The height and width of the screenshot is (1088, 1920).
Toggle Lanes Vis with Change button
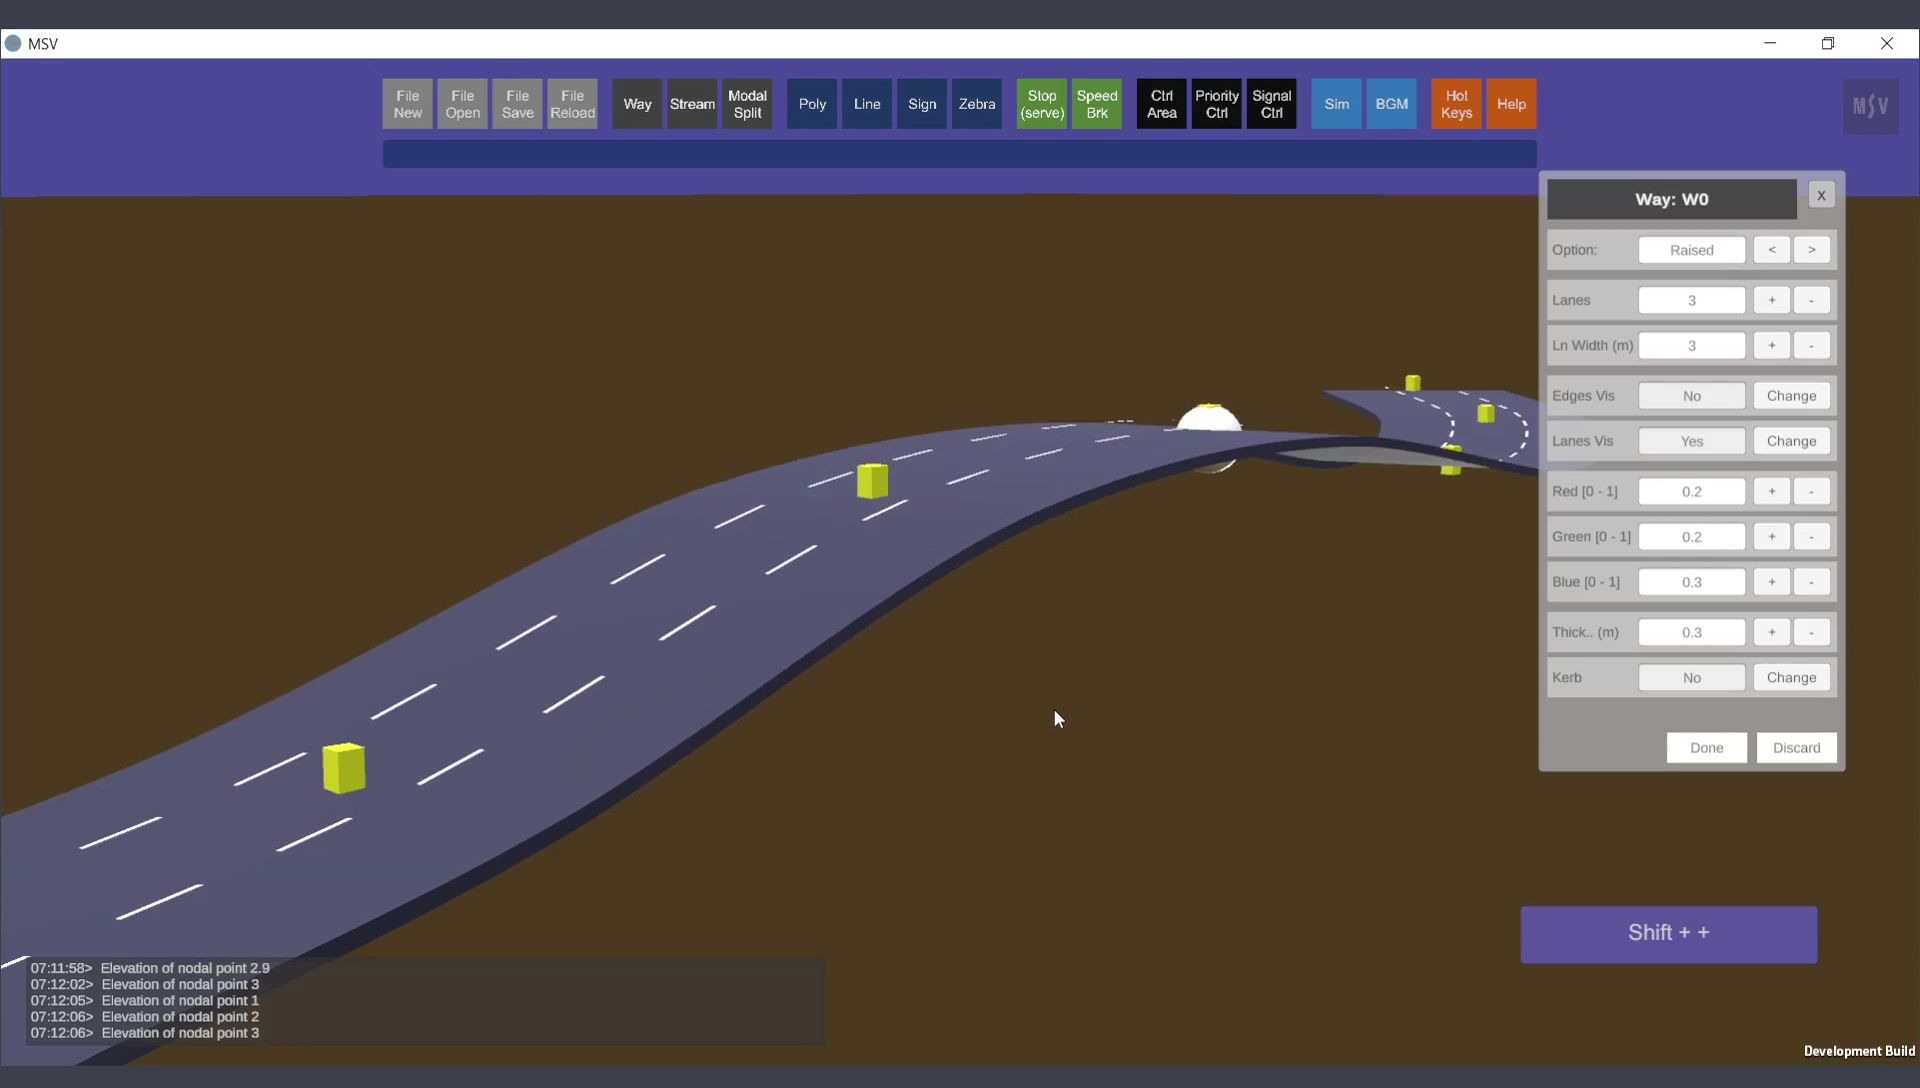[1790, 441]
